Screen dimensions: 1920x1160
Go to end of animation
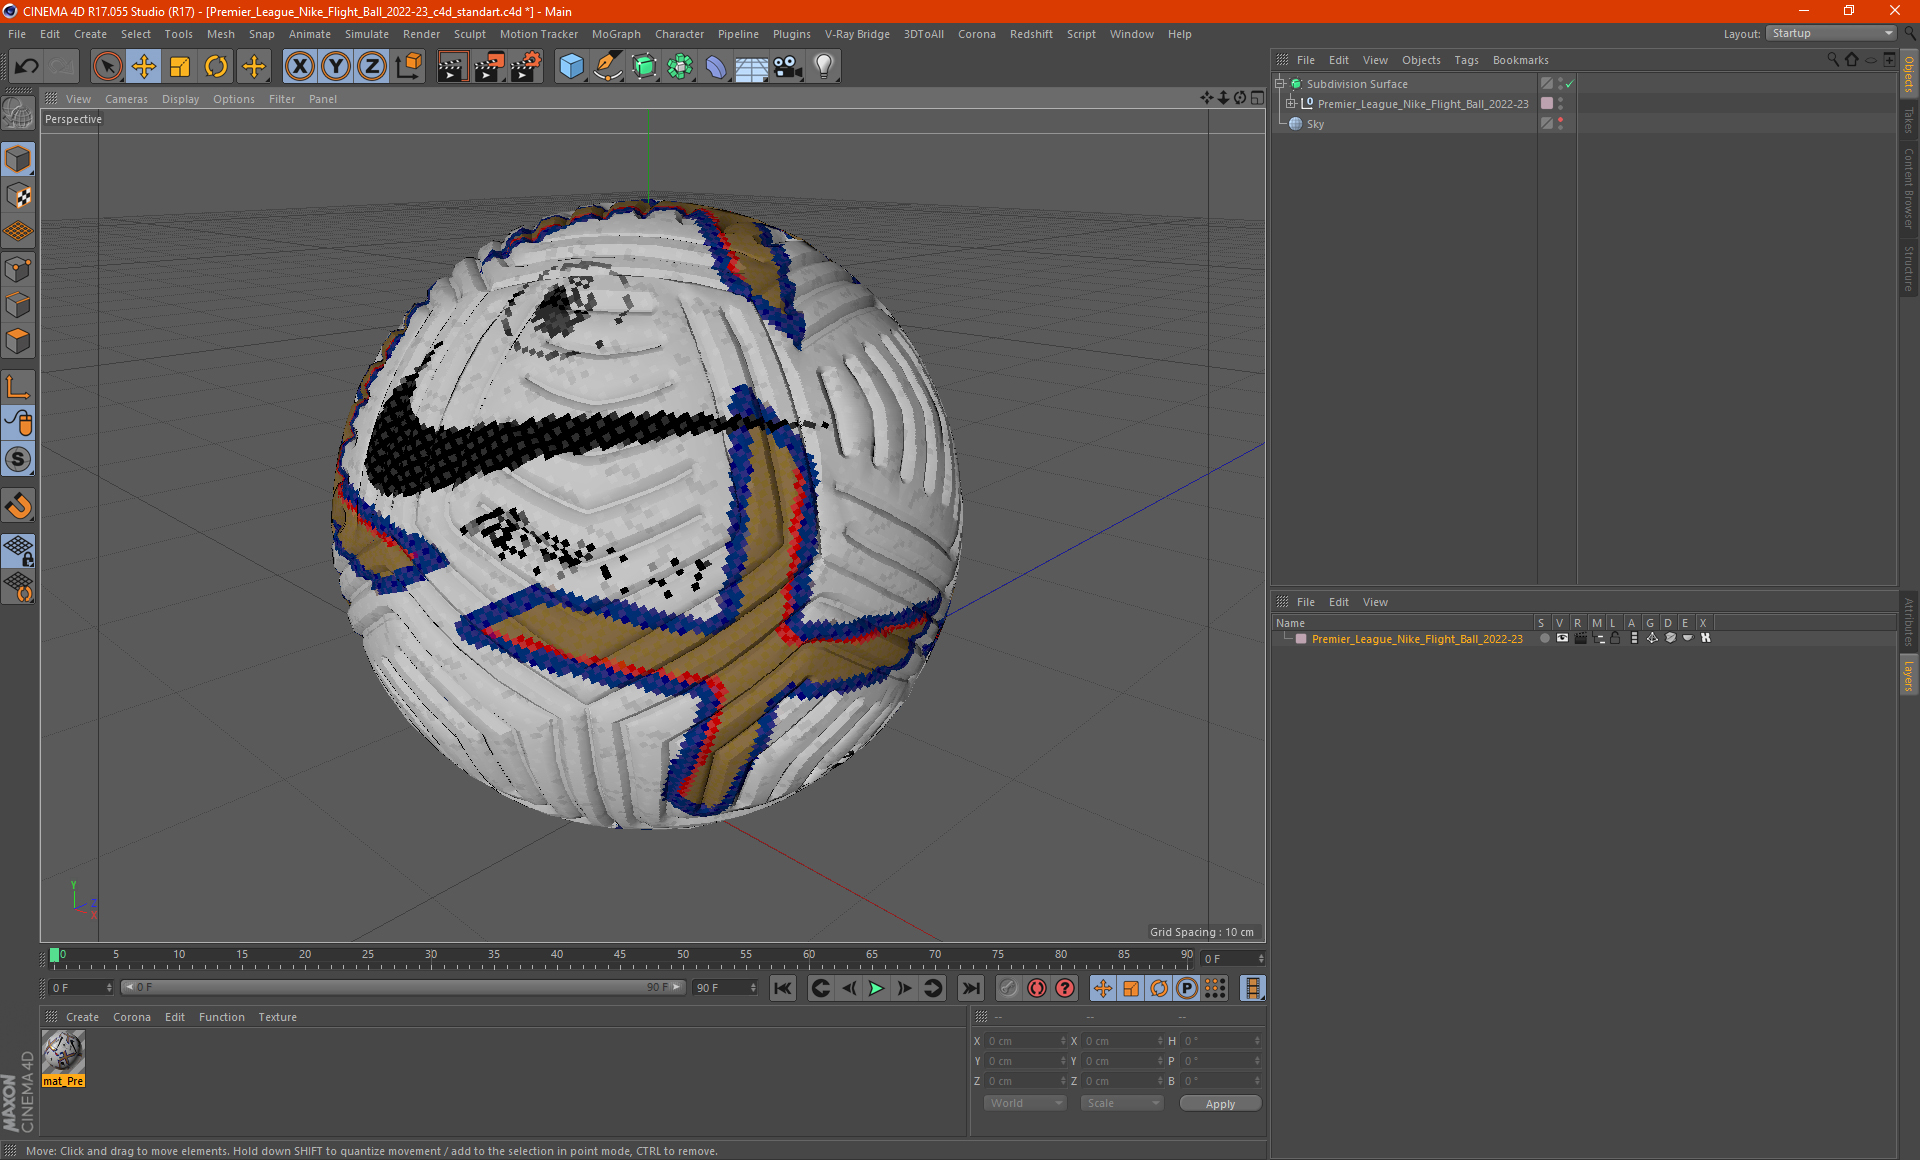pos(971,988)
